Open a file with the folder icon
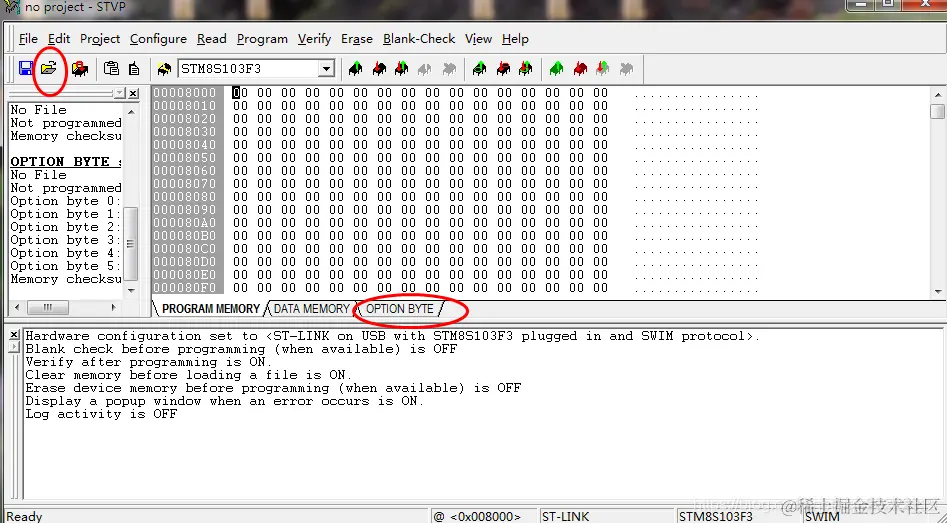The width and height of the screenshot is (947, 523). click(49, 68)
